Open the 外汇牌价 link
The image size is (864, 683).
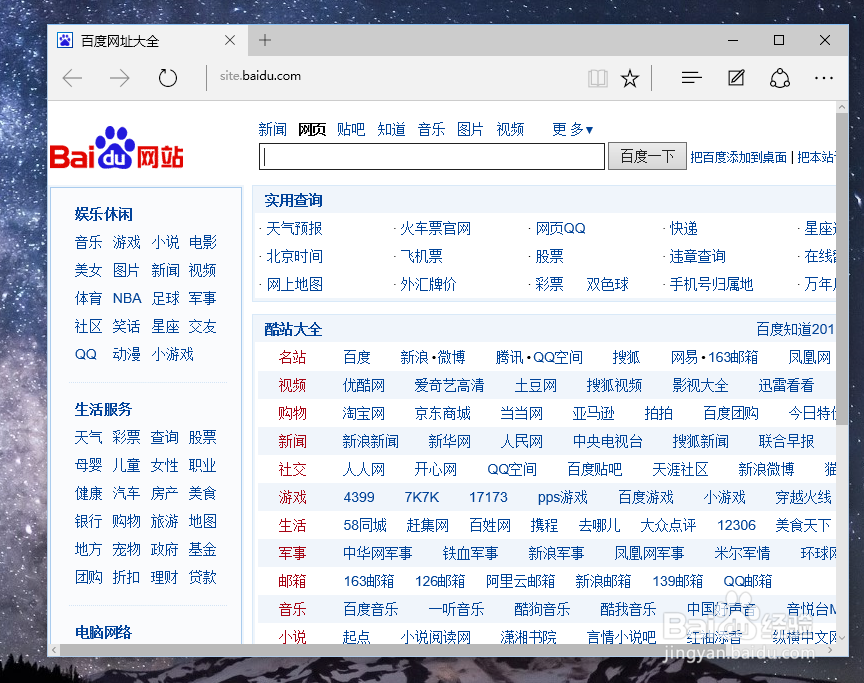coord(428,285)
